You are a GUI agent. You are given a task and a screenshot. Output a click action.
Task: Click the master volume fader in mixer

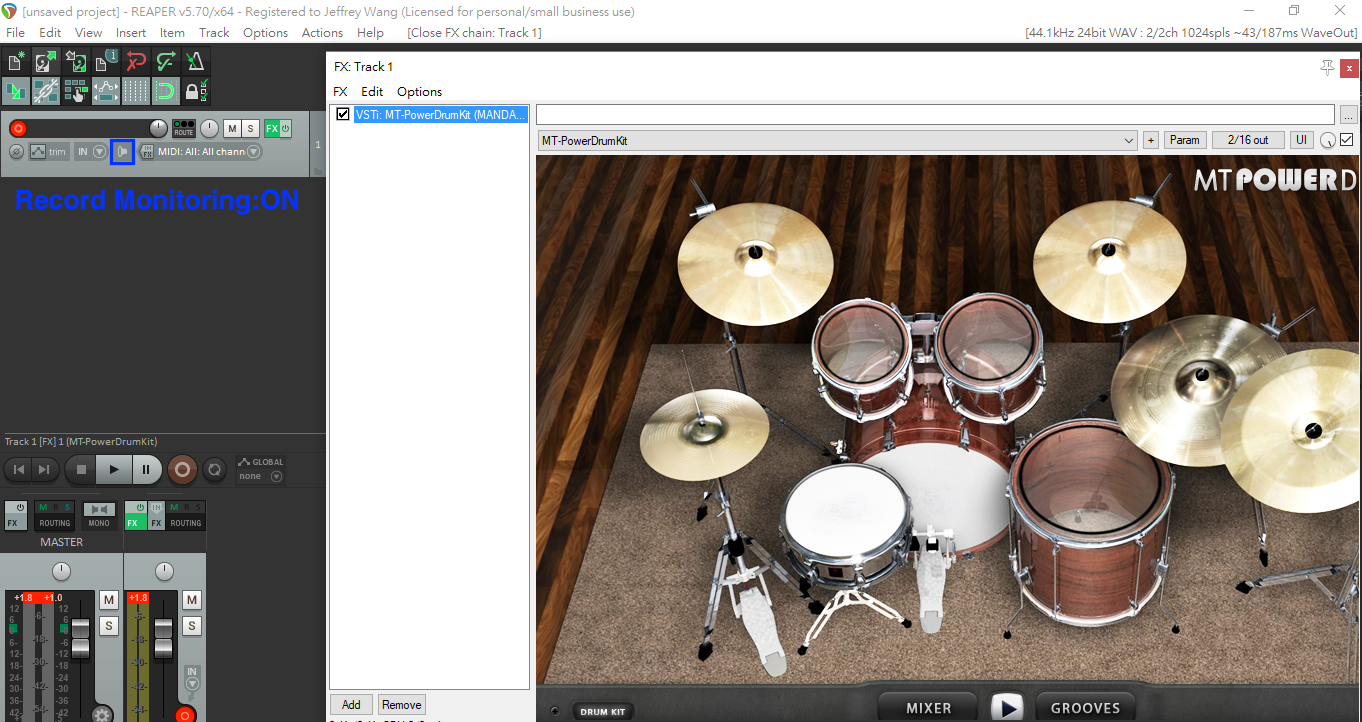click(x=81, y=638)
